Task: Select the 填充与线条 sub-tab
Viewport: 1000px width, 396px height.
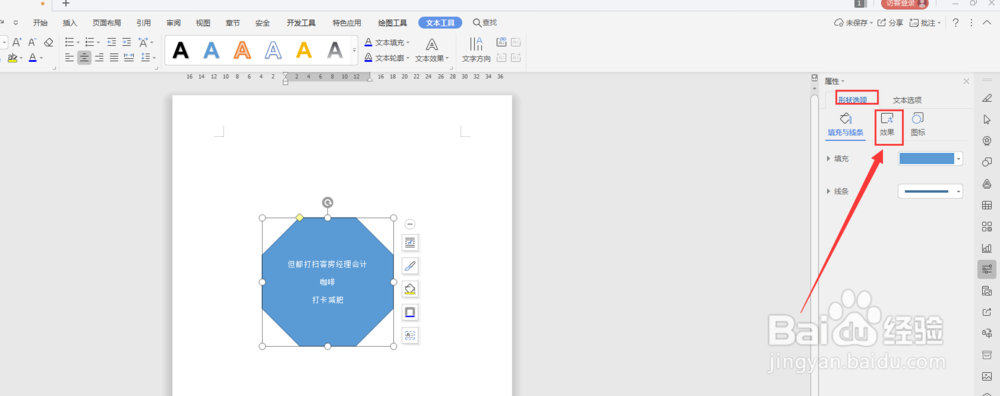Action: point(845,125)
